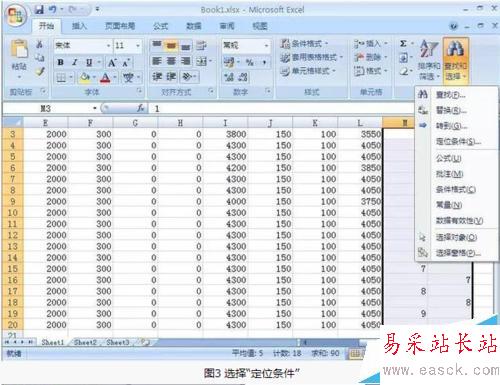Center text horizontally
Image resolution: width=500 pixels, height=385 pixels.
pyautogui.click(x=171, y=61)
